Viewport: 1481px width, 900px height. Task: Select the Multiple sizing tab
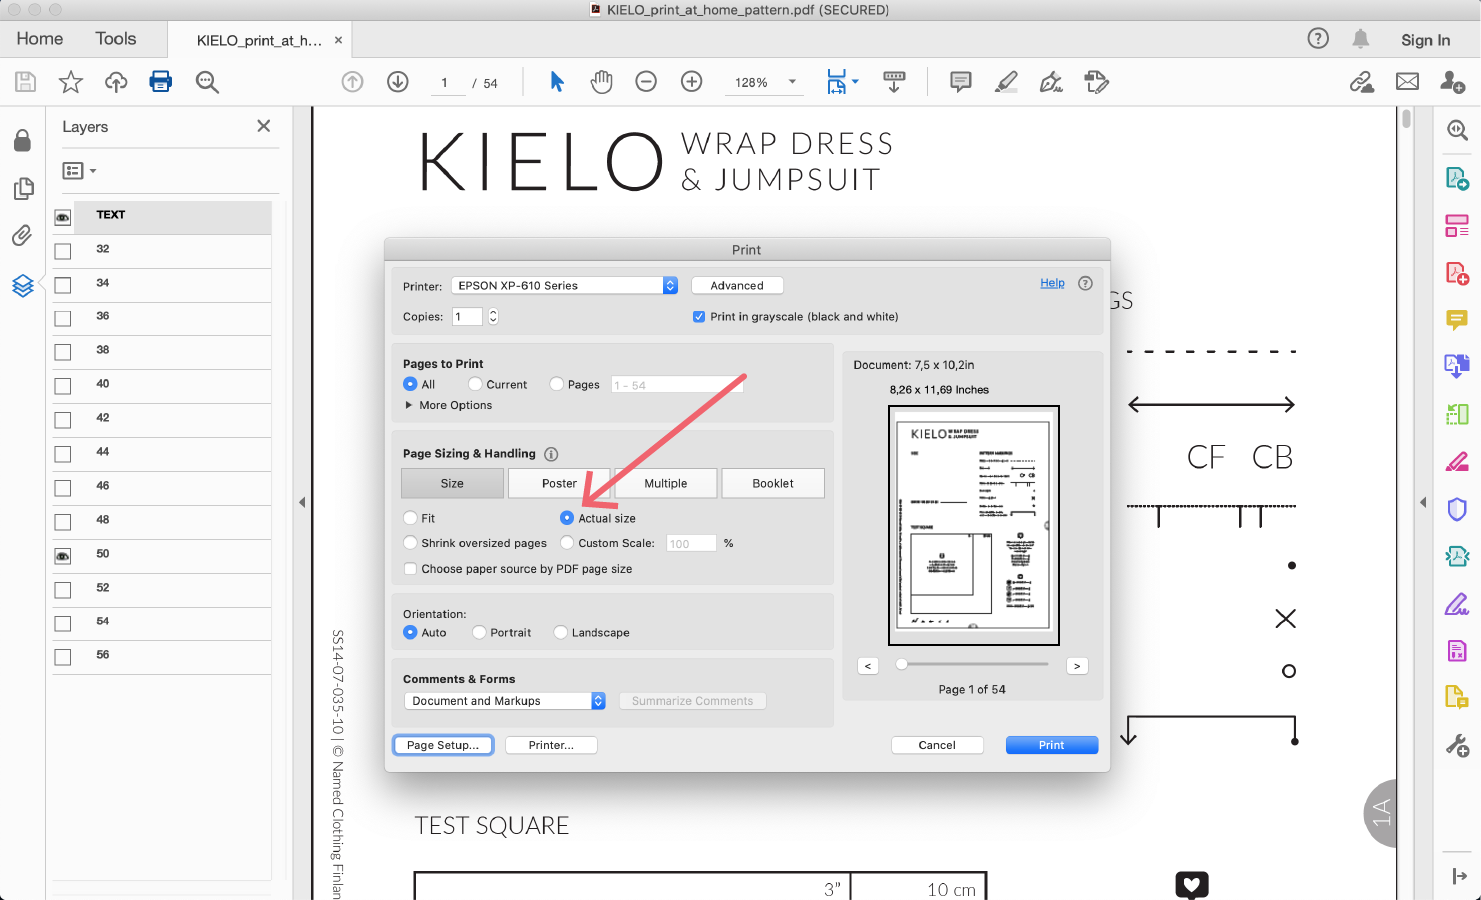coord(666,483)
